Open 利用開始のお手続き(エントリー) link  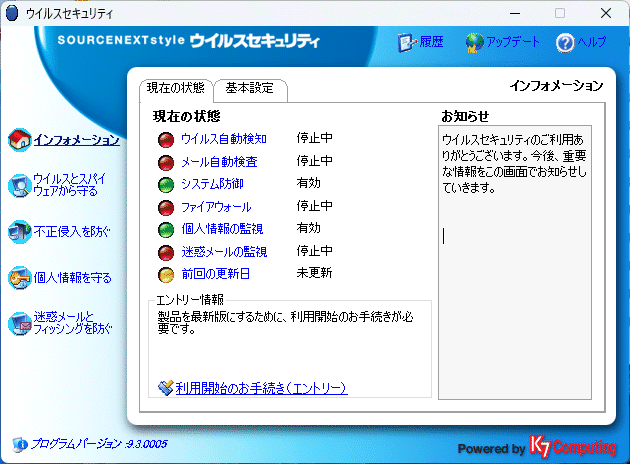pos(260,388)
